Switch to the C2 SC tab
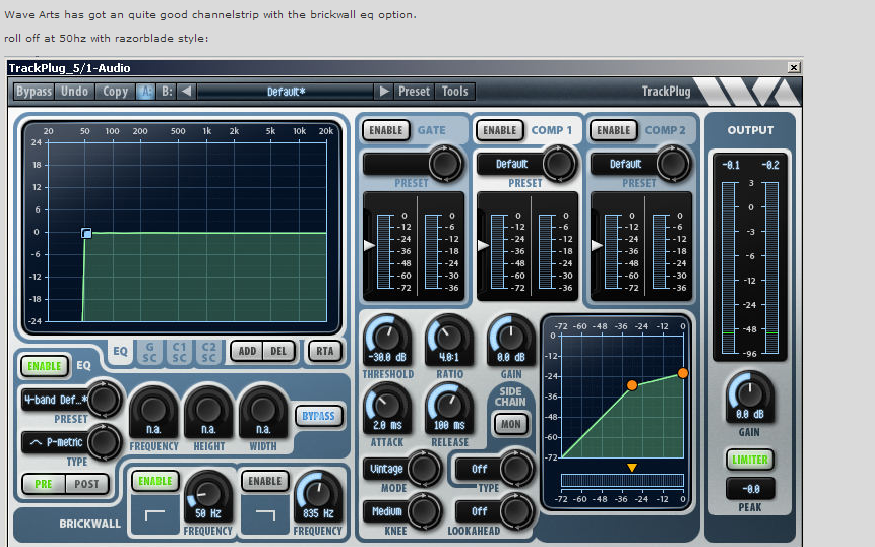This screenshot has width=875, height=547. 209,352
